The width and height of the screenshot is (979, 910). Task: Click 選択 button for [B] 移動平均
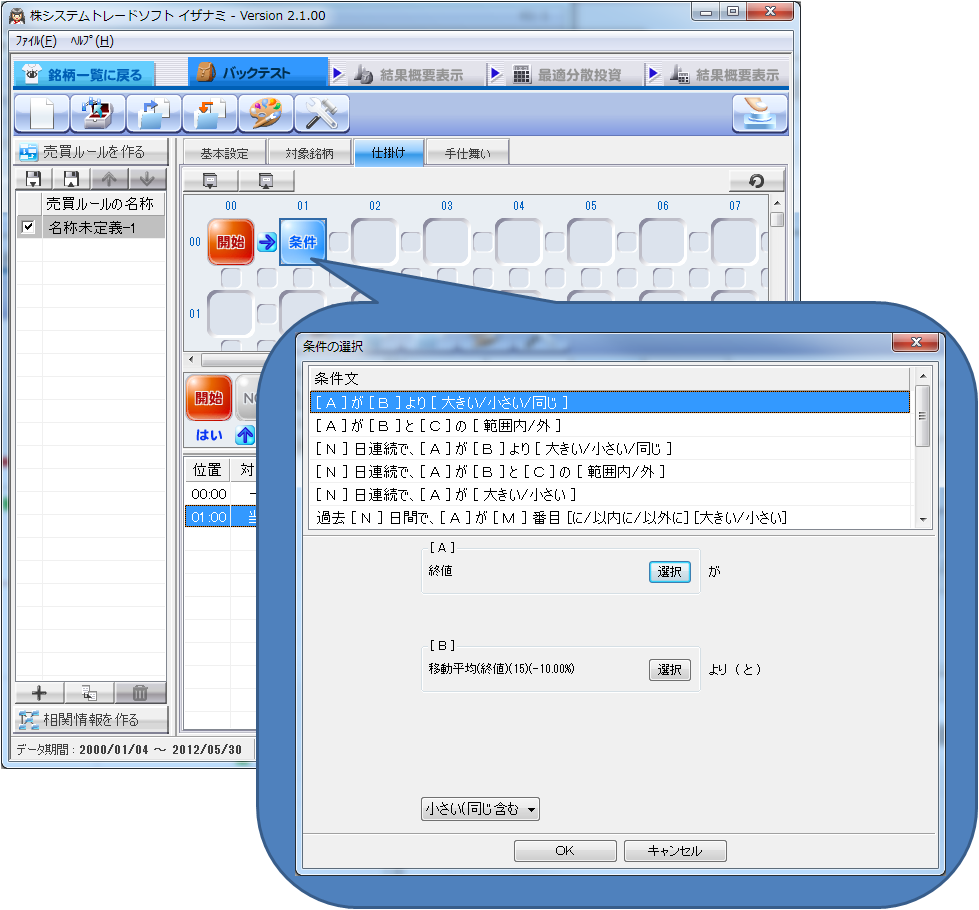click(x=670, y=670)
